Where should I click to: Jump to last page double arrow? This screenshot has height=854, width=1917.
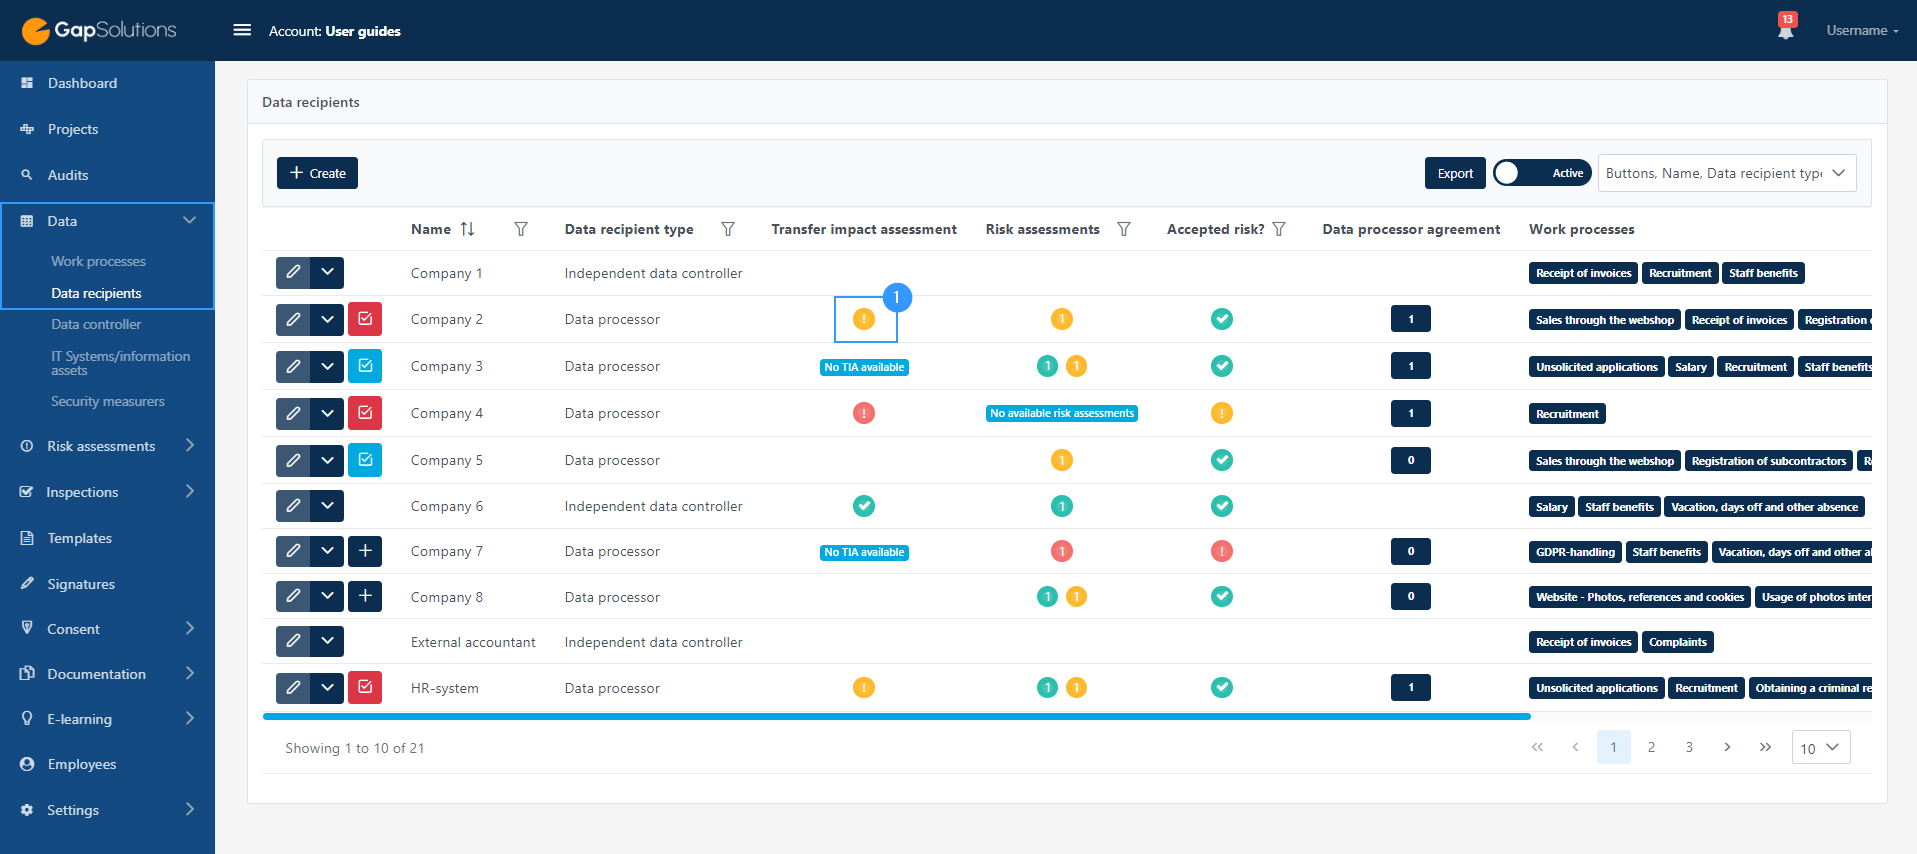[1765, 747]
